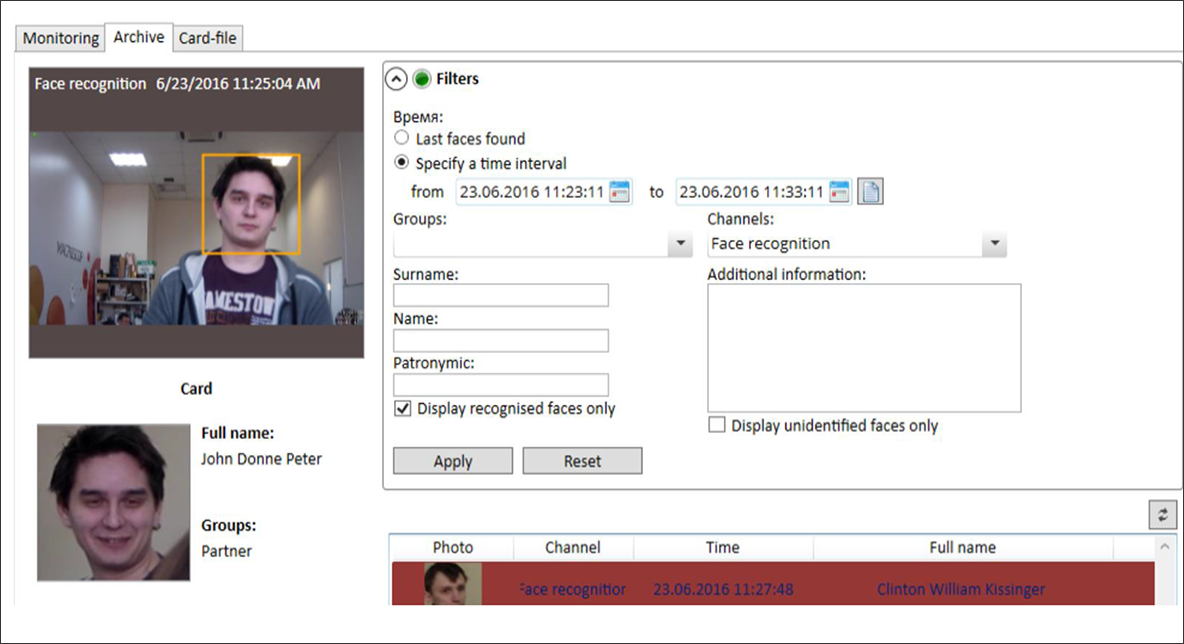This screenshot has height=644, width=1184.
Task: Click the John Donne Peter card photo
Action: pyautogui.click(x=113, y=502)
